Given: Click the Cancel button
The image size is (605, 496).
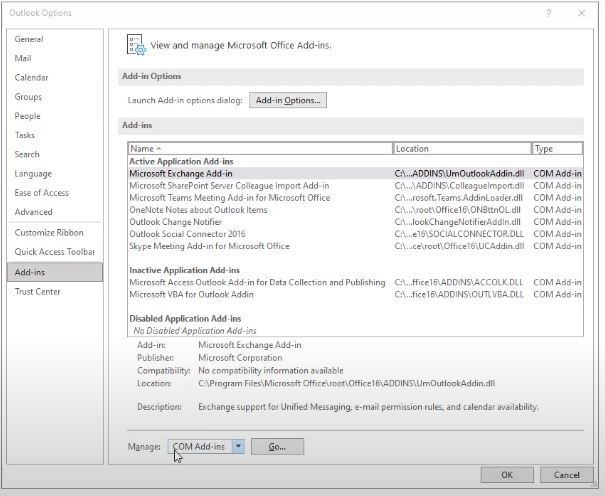Looking at the screenshot, I should pyautogui.click(x=566, y=475).
